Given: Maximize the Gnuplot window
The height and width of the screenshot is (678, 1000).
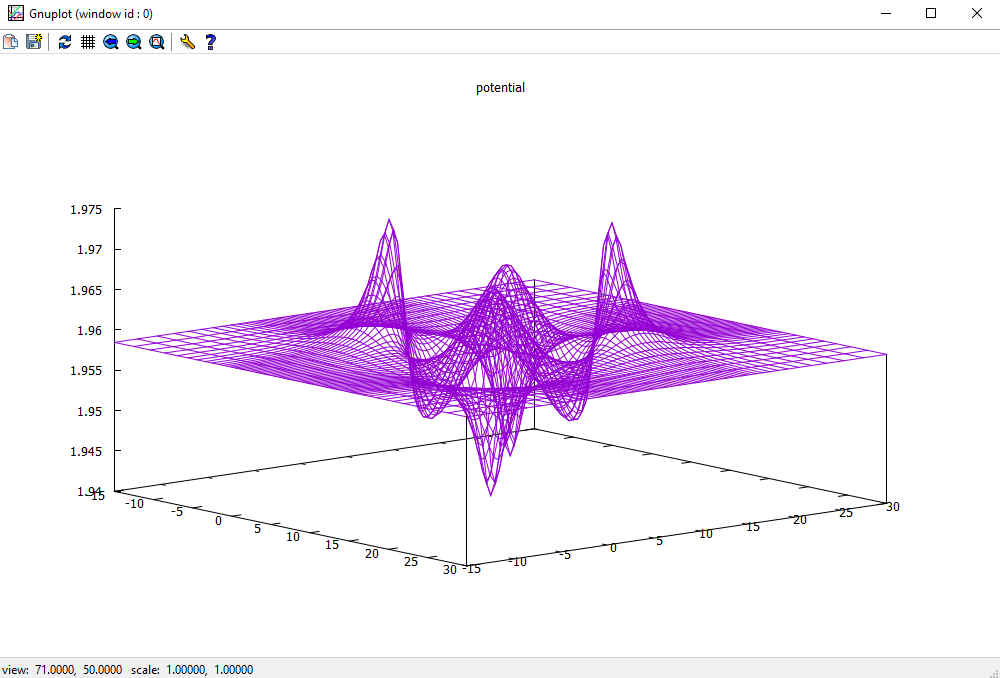Looking at the screenshot, I should 931,13.
